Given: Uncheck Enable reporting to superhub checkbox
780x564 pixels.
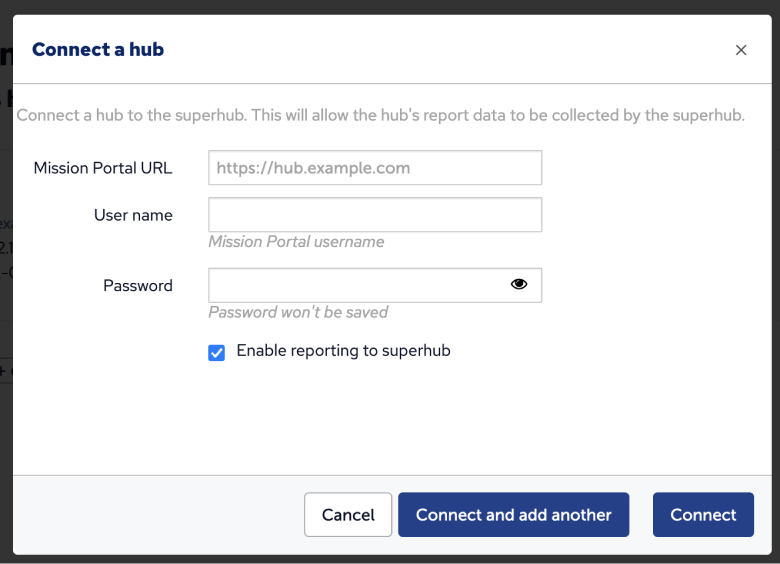Looking at the screenshot, I should (x=216, y=352).
